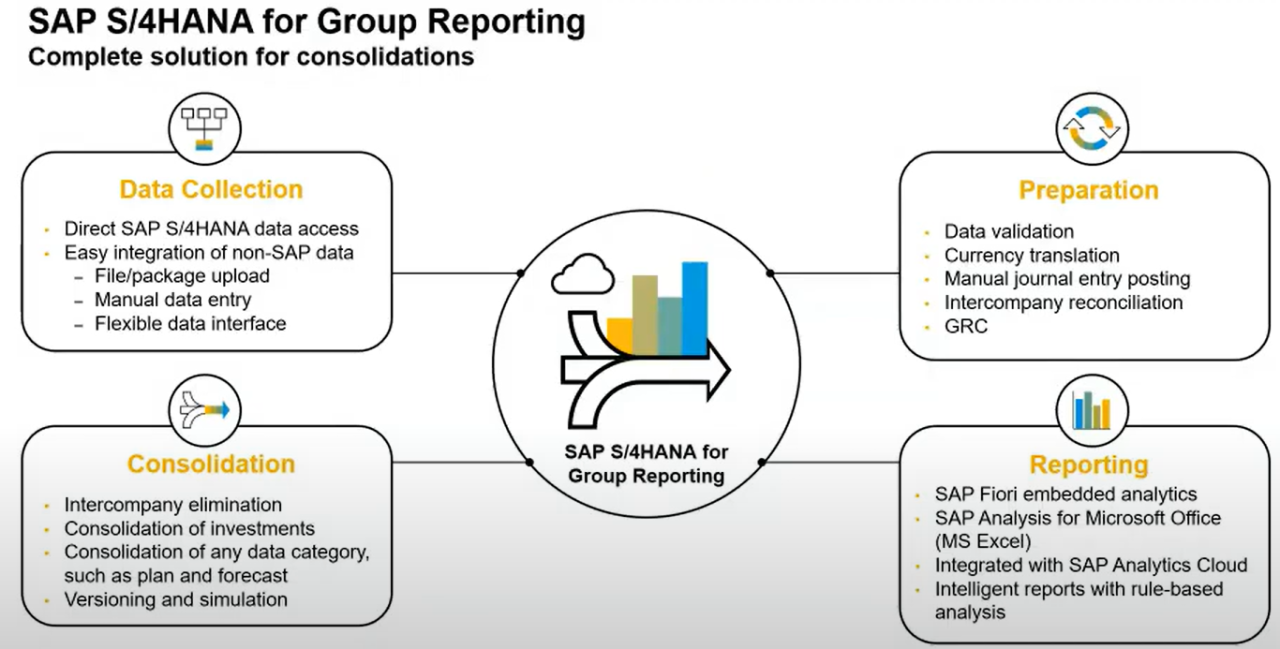Screen dimensions: 1280x649
Task: Click the GRC bullet
Action: (x=966, y=326)
